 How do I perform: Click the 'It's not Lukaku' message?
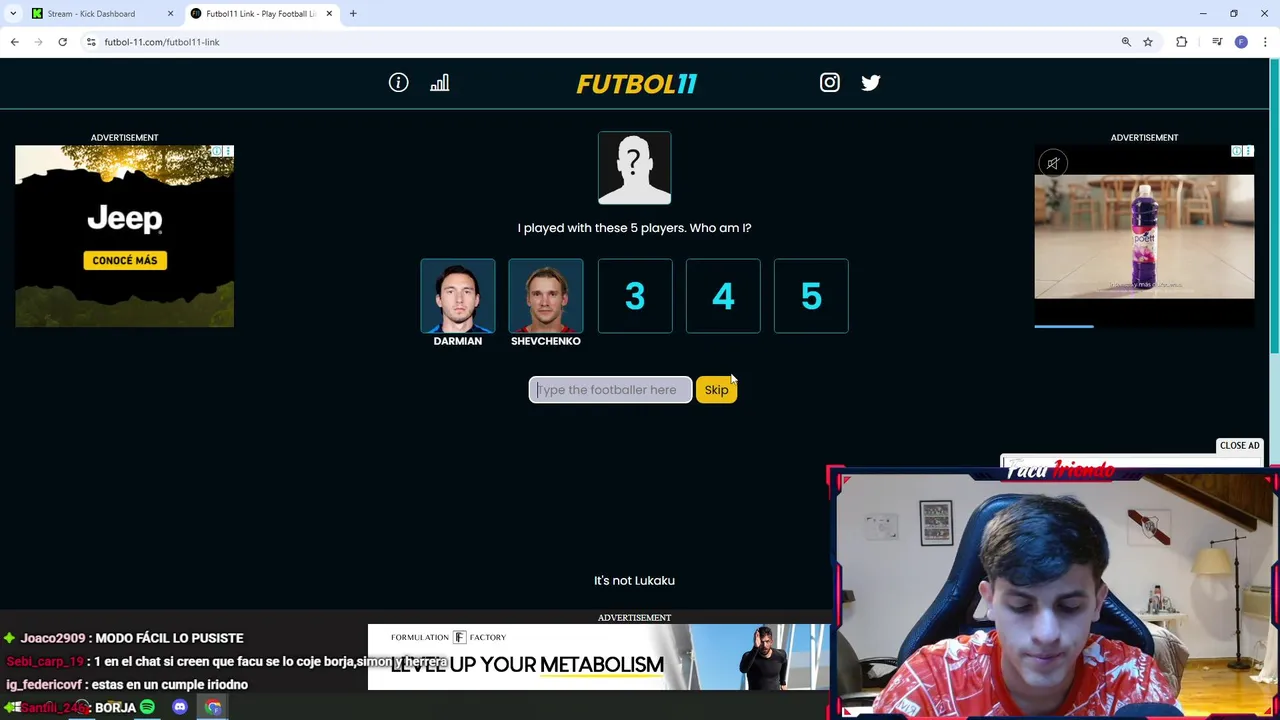point(634,581)
